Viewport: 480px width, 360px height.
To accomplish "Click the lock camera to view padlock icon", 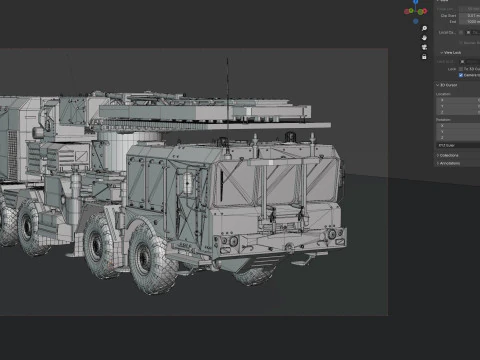I will coord(424,57).
